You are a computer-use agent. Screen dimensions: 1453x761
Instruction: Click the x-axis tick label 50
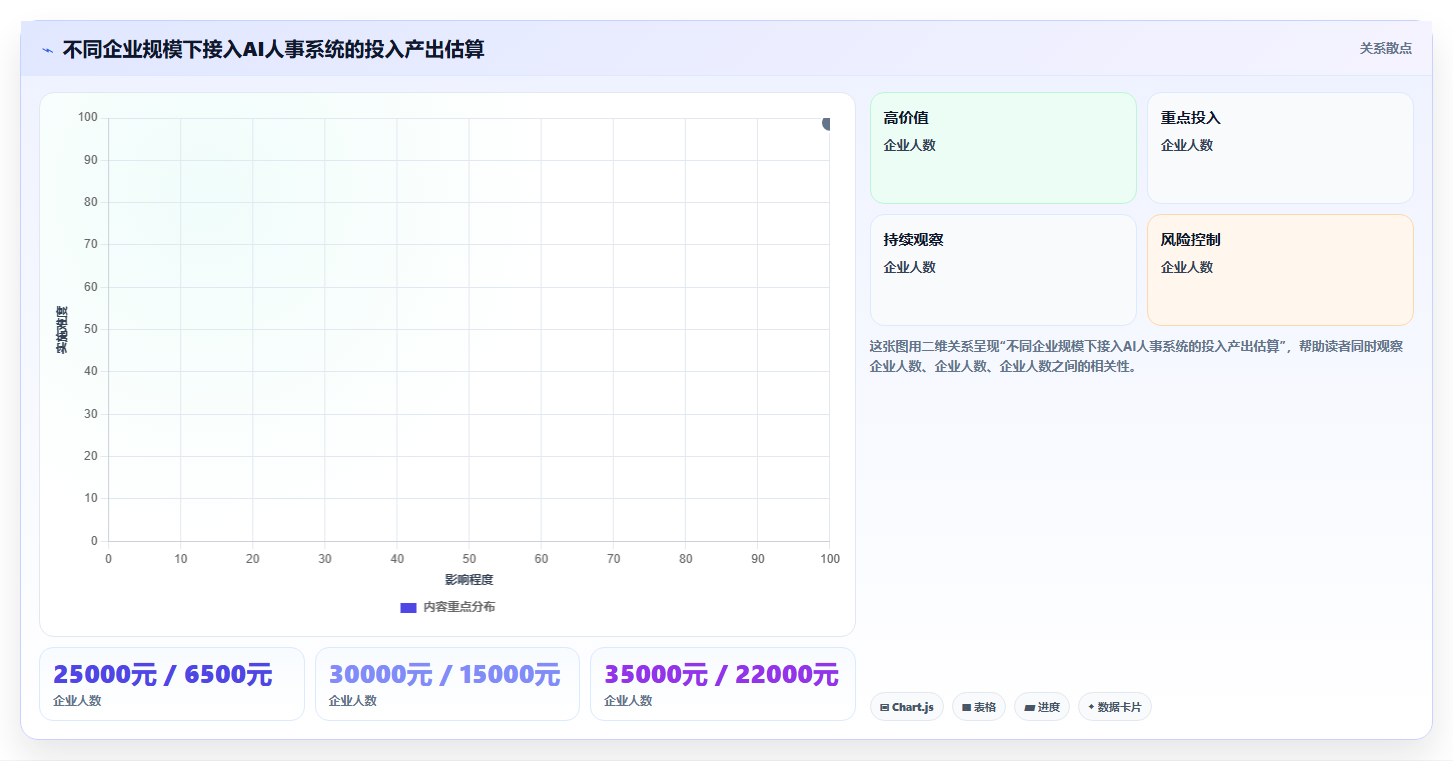click(x=469, y=559)
